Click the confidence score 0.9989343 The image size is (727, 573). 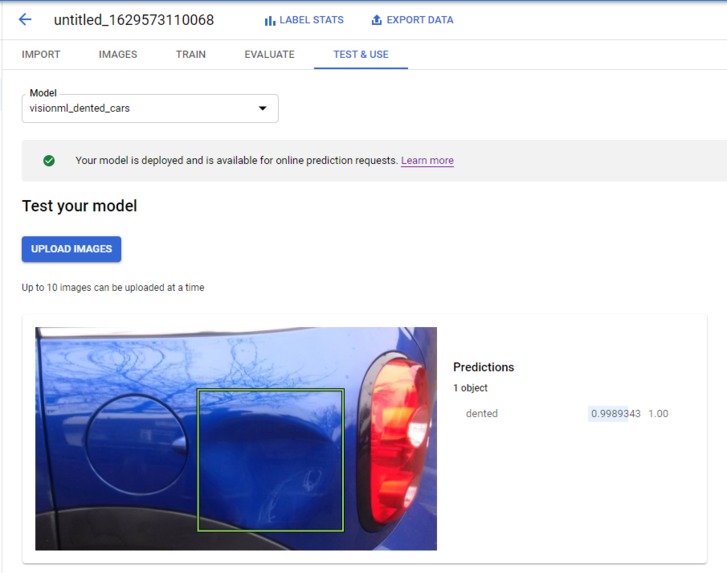coord(616,414)
